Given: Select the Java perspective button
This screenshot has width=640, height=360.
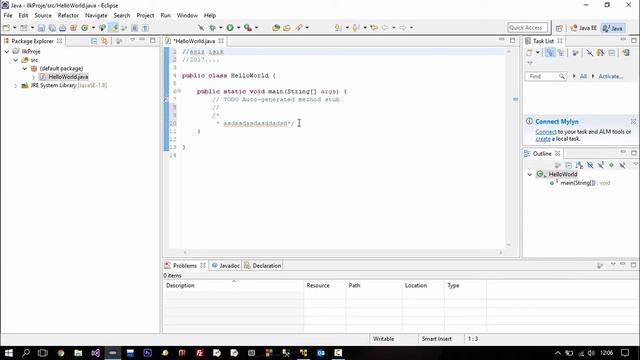Looking at the screenshot, I should point(613,28).
